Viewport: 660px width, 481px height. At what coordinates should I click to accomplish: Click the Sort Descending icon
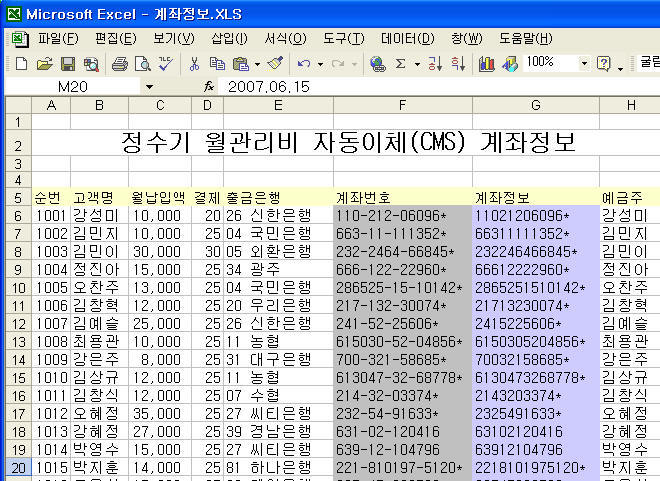tap(458, 64)
